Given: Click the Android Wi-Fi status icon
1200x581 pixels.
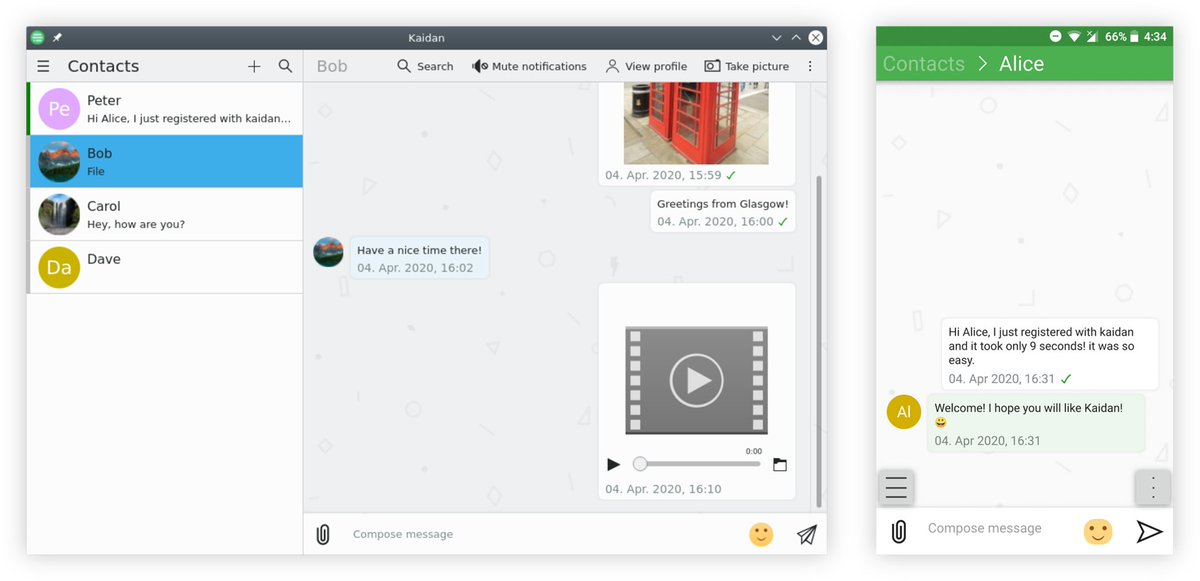Looking at the screenshot, I should (x=1075, y=36).
